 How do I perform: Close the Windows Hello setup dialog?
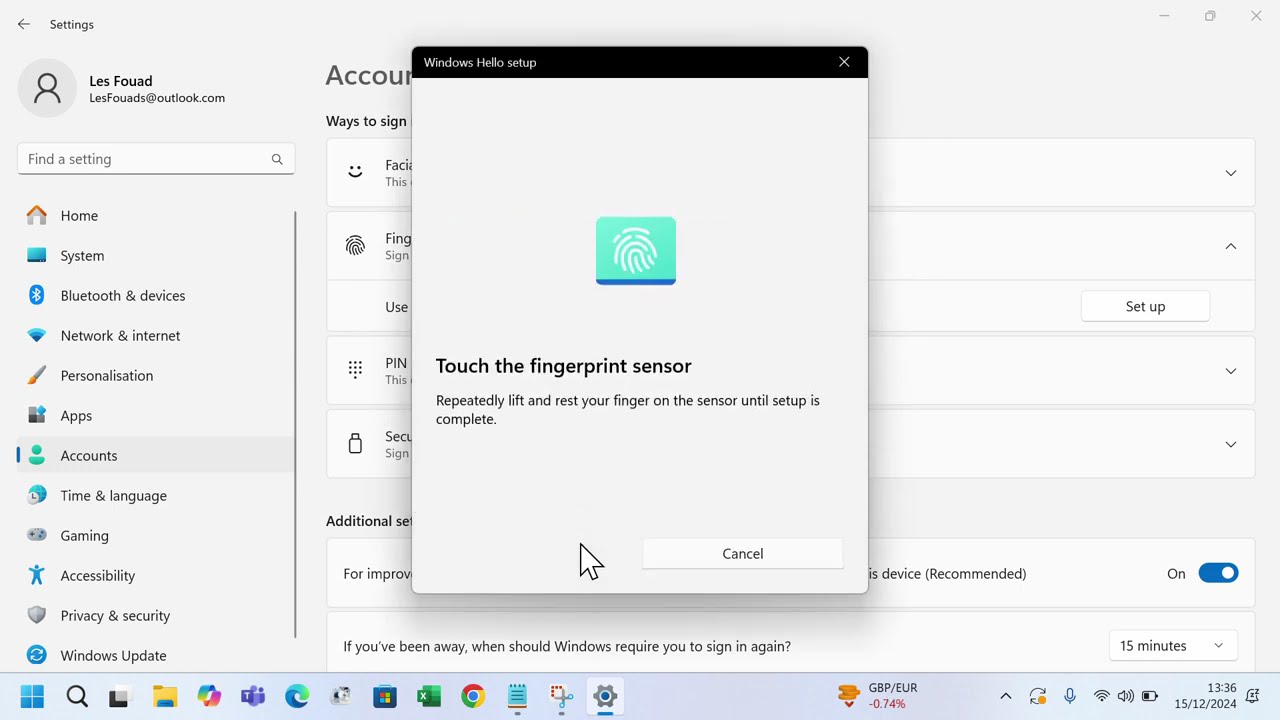(844, 62)
